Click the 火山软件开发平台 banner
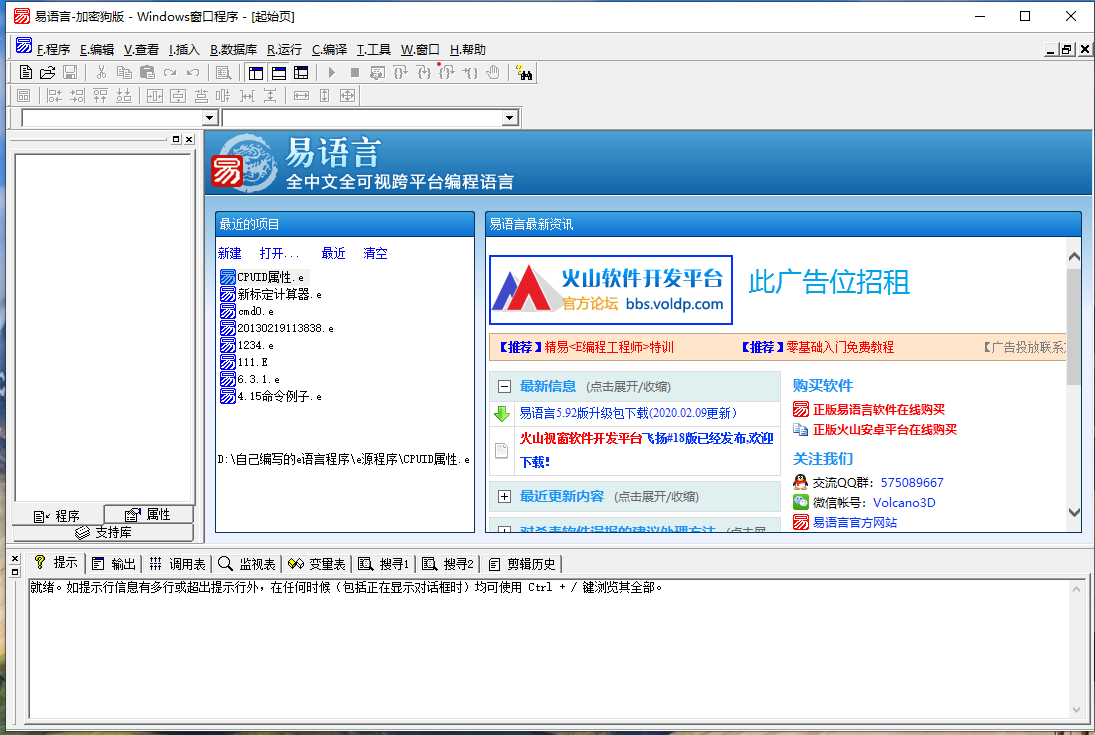The height and width of the screenshot is (735, 1095). click(611, 290)
